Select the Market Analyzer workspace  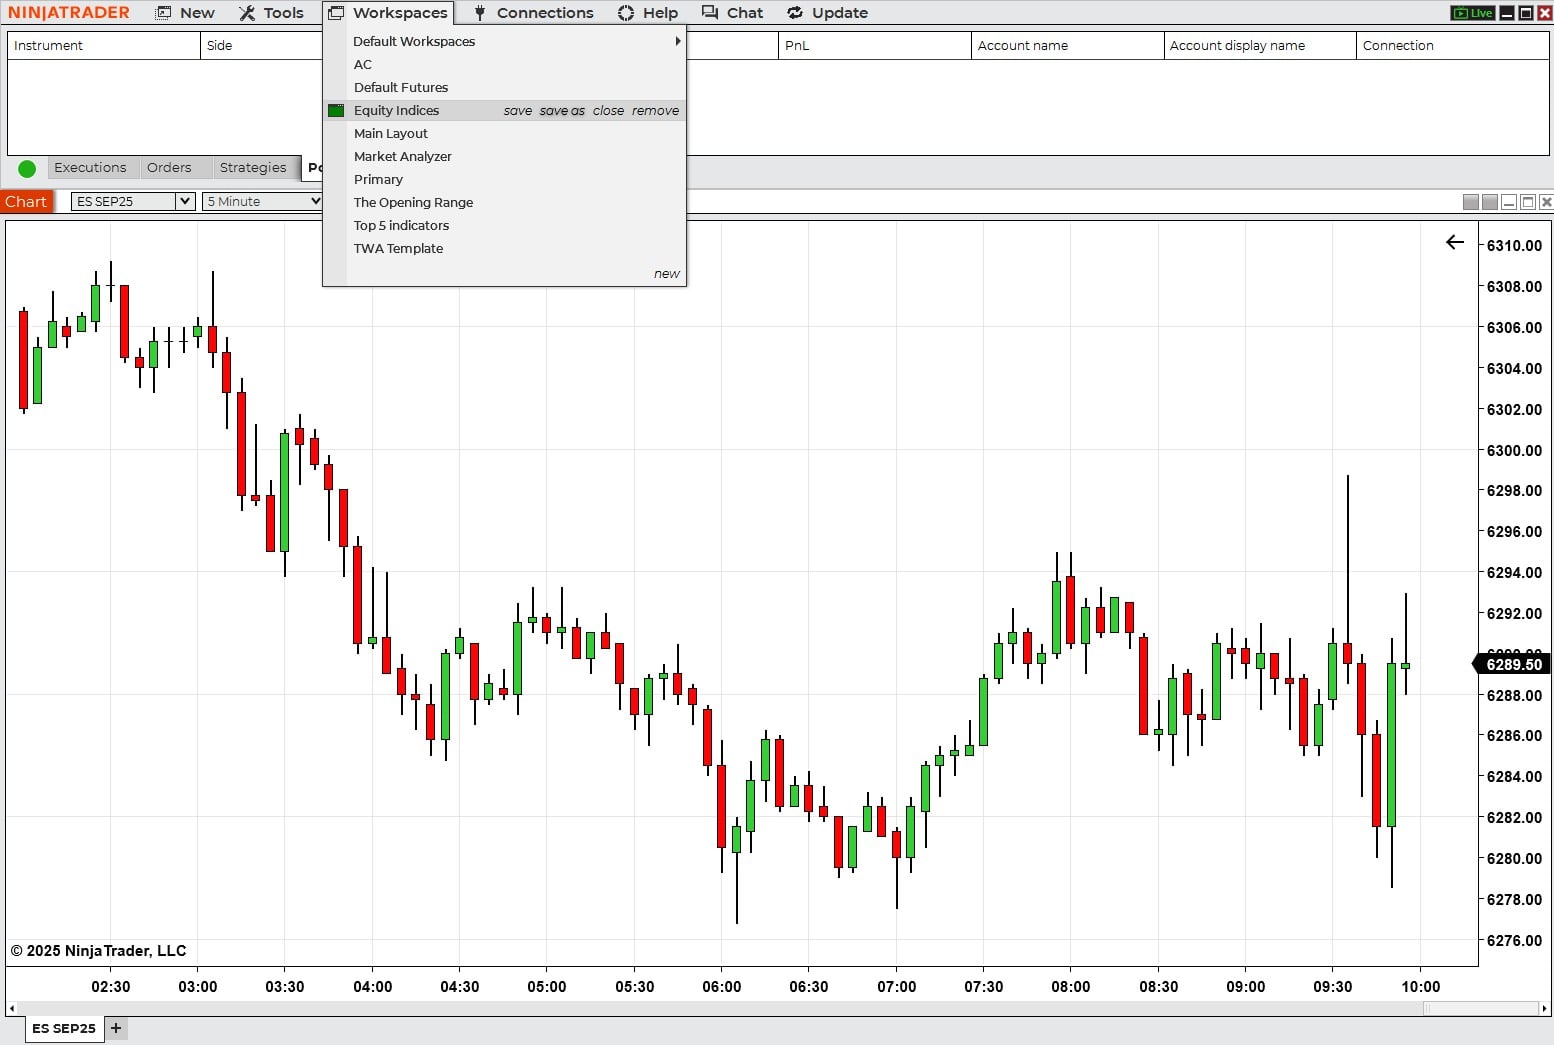pos(403,156)
